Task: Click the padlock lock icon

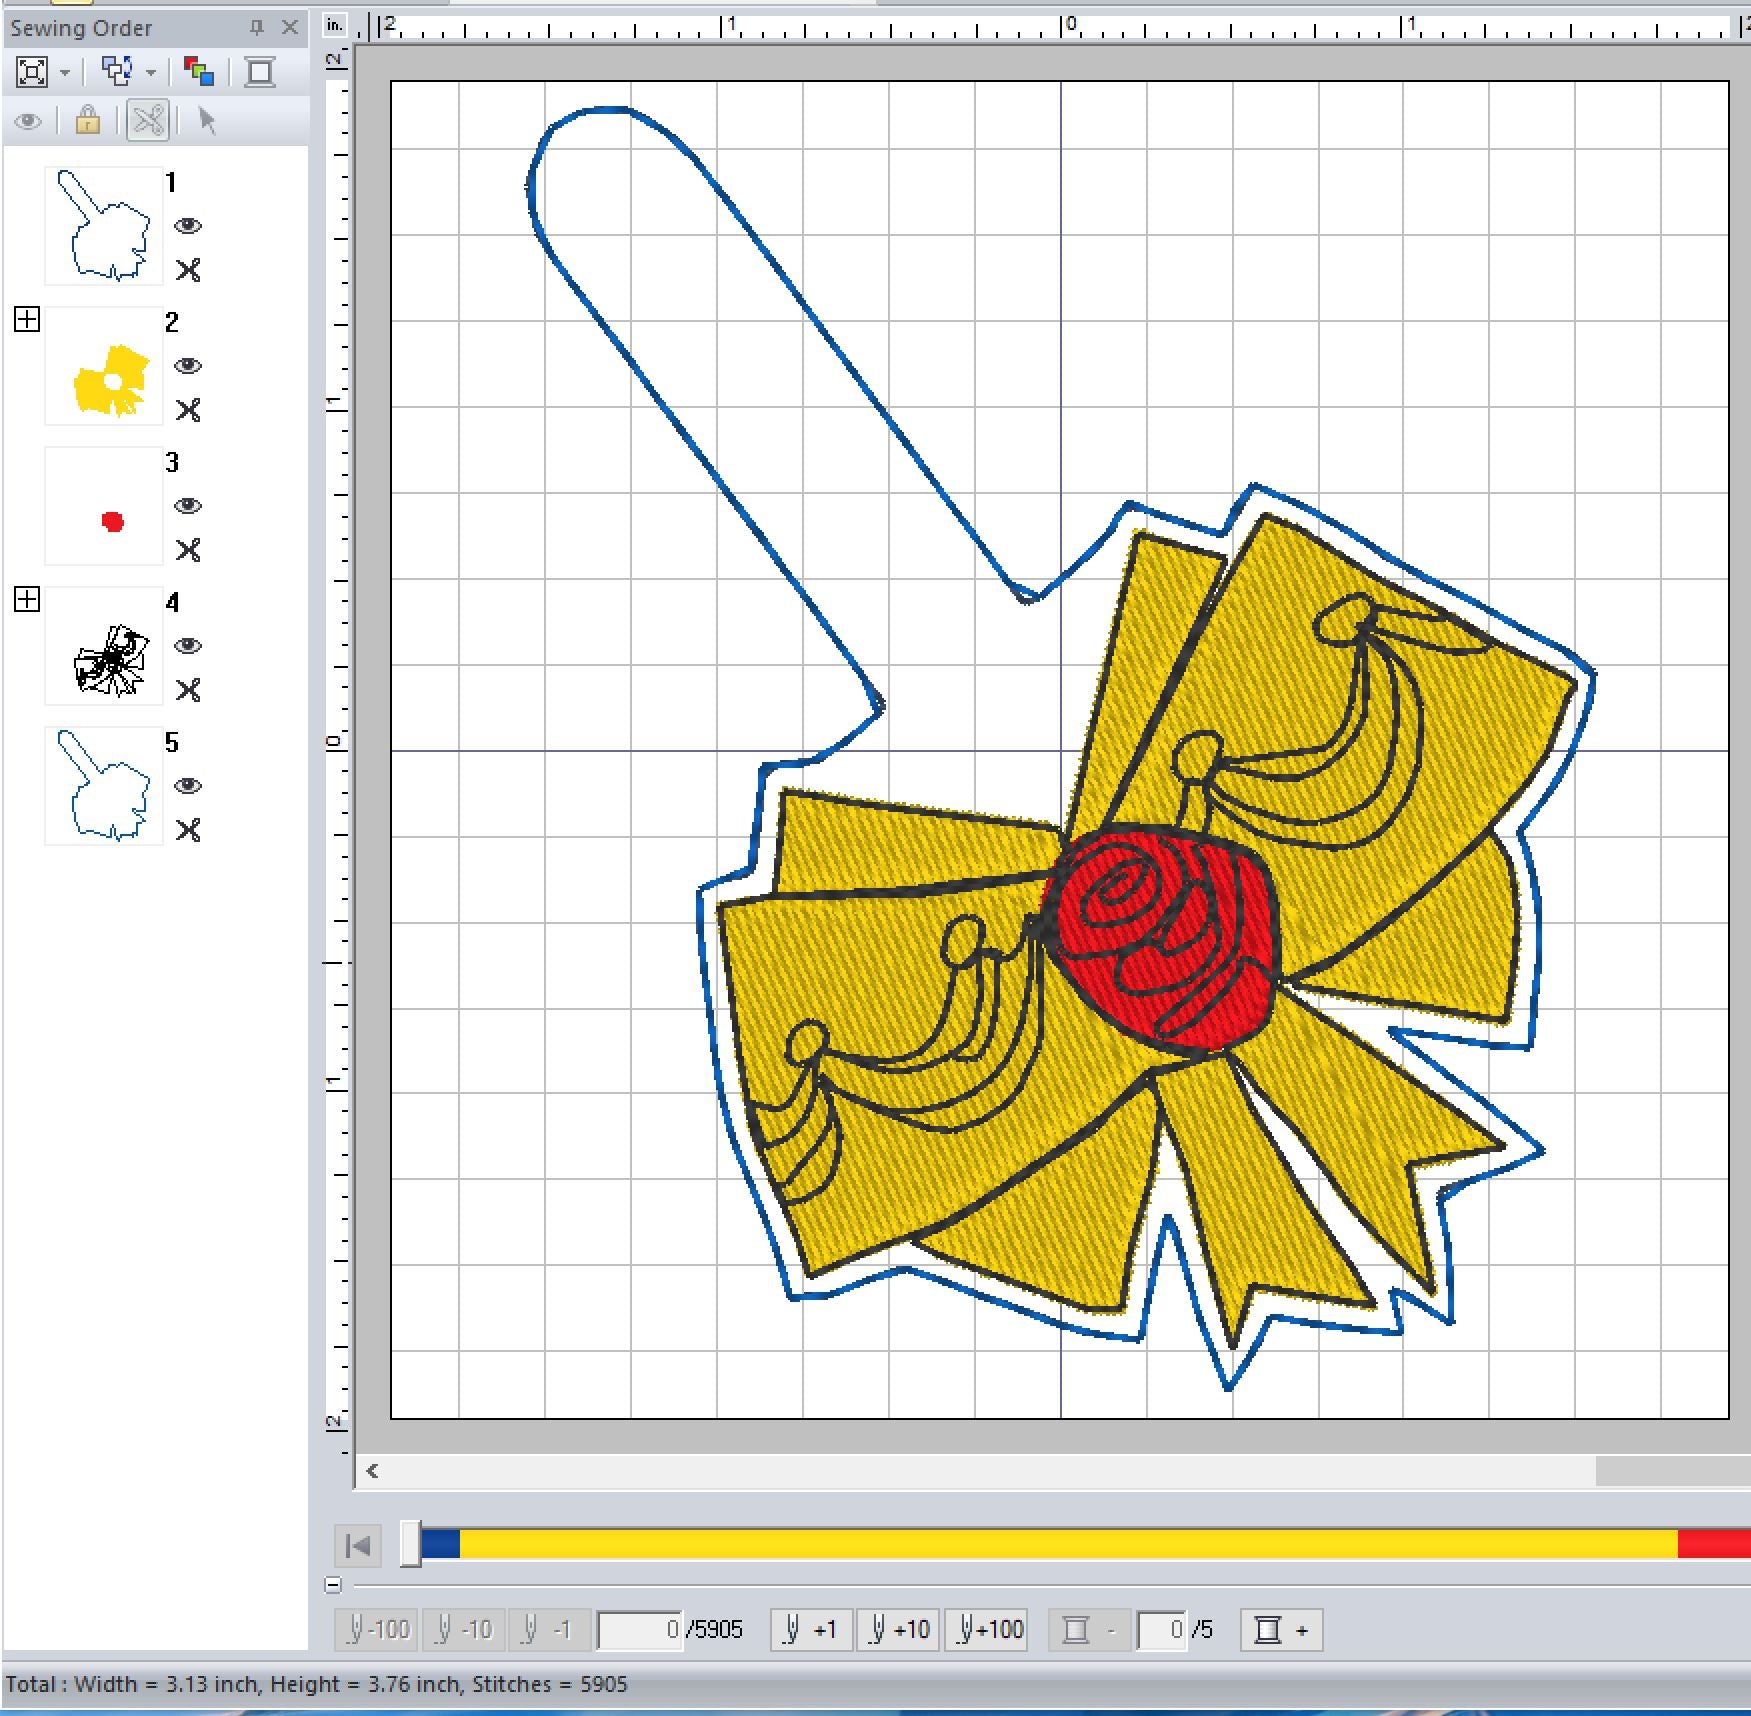Action: click(88, 121)
